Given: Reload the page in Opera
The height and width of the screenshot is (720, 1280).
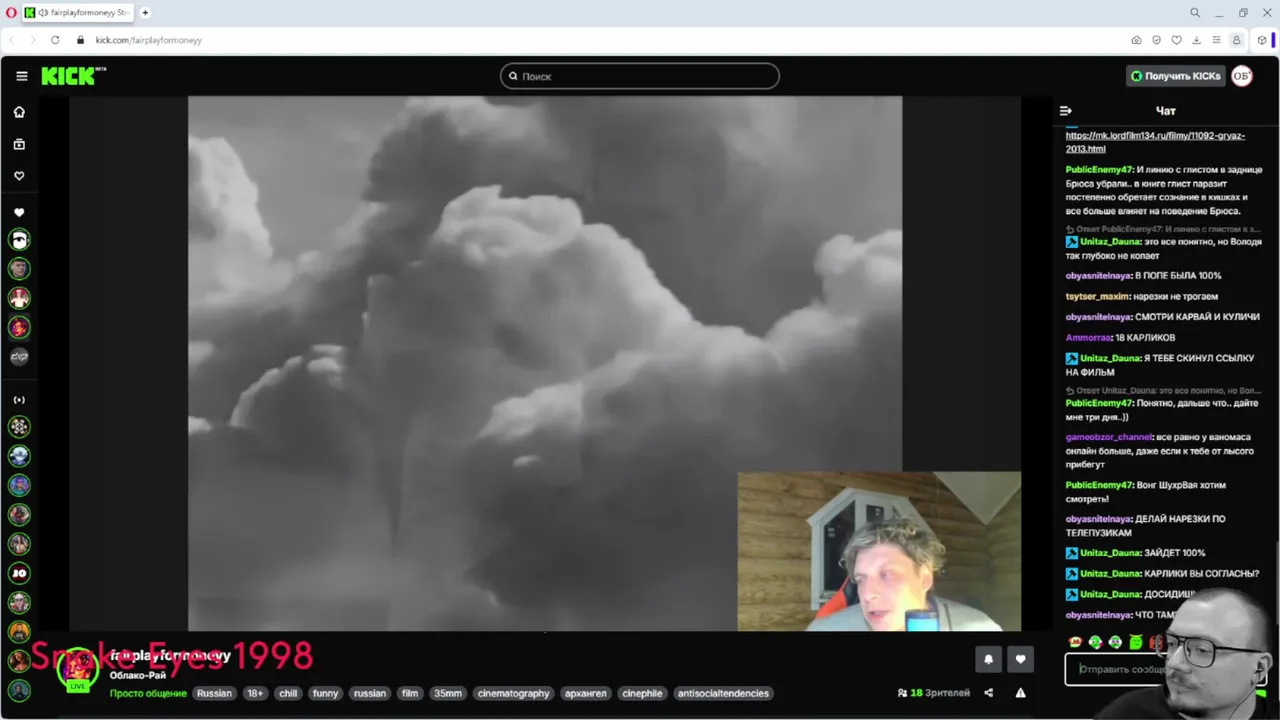Looking at the screenshot, I should (55, 40).
